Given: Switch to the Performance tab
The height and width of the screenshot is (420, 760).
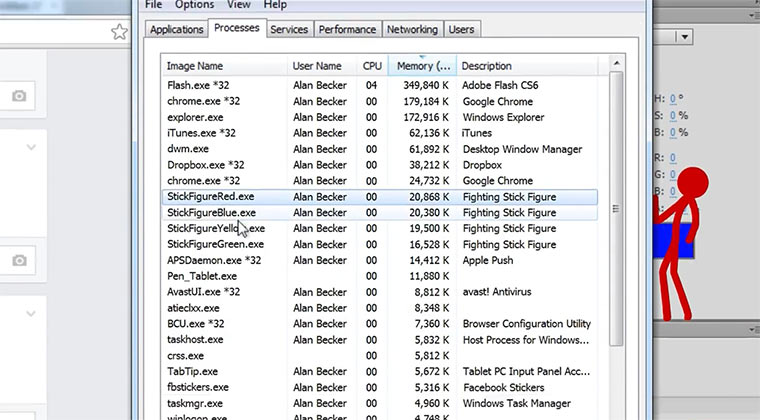Looking at the screenshot, I should click(347, 30).
